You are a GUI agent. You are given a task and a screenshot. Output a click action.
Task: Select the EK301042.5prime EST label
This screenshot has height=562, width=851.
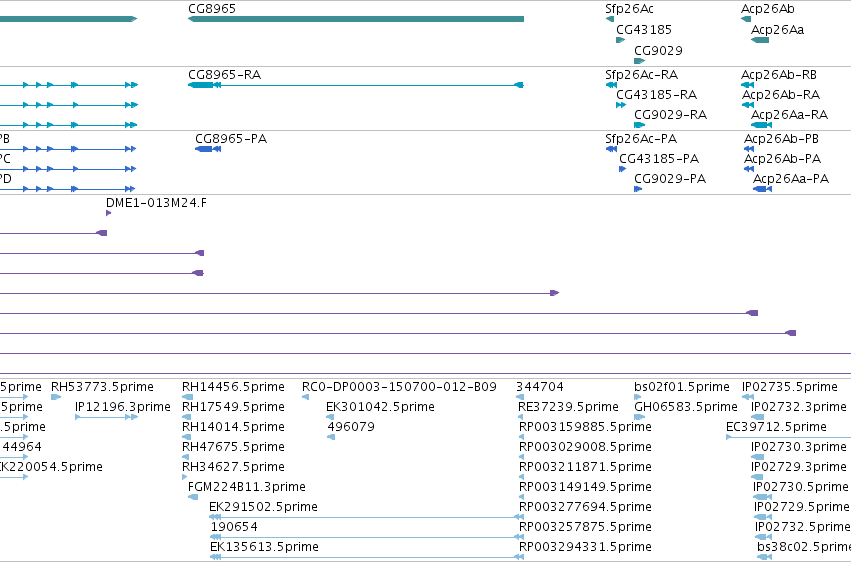[380, 407]
